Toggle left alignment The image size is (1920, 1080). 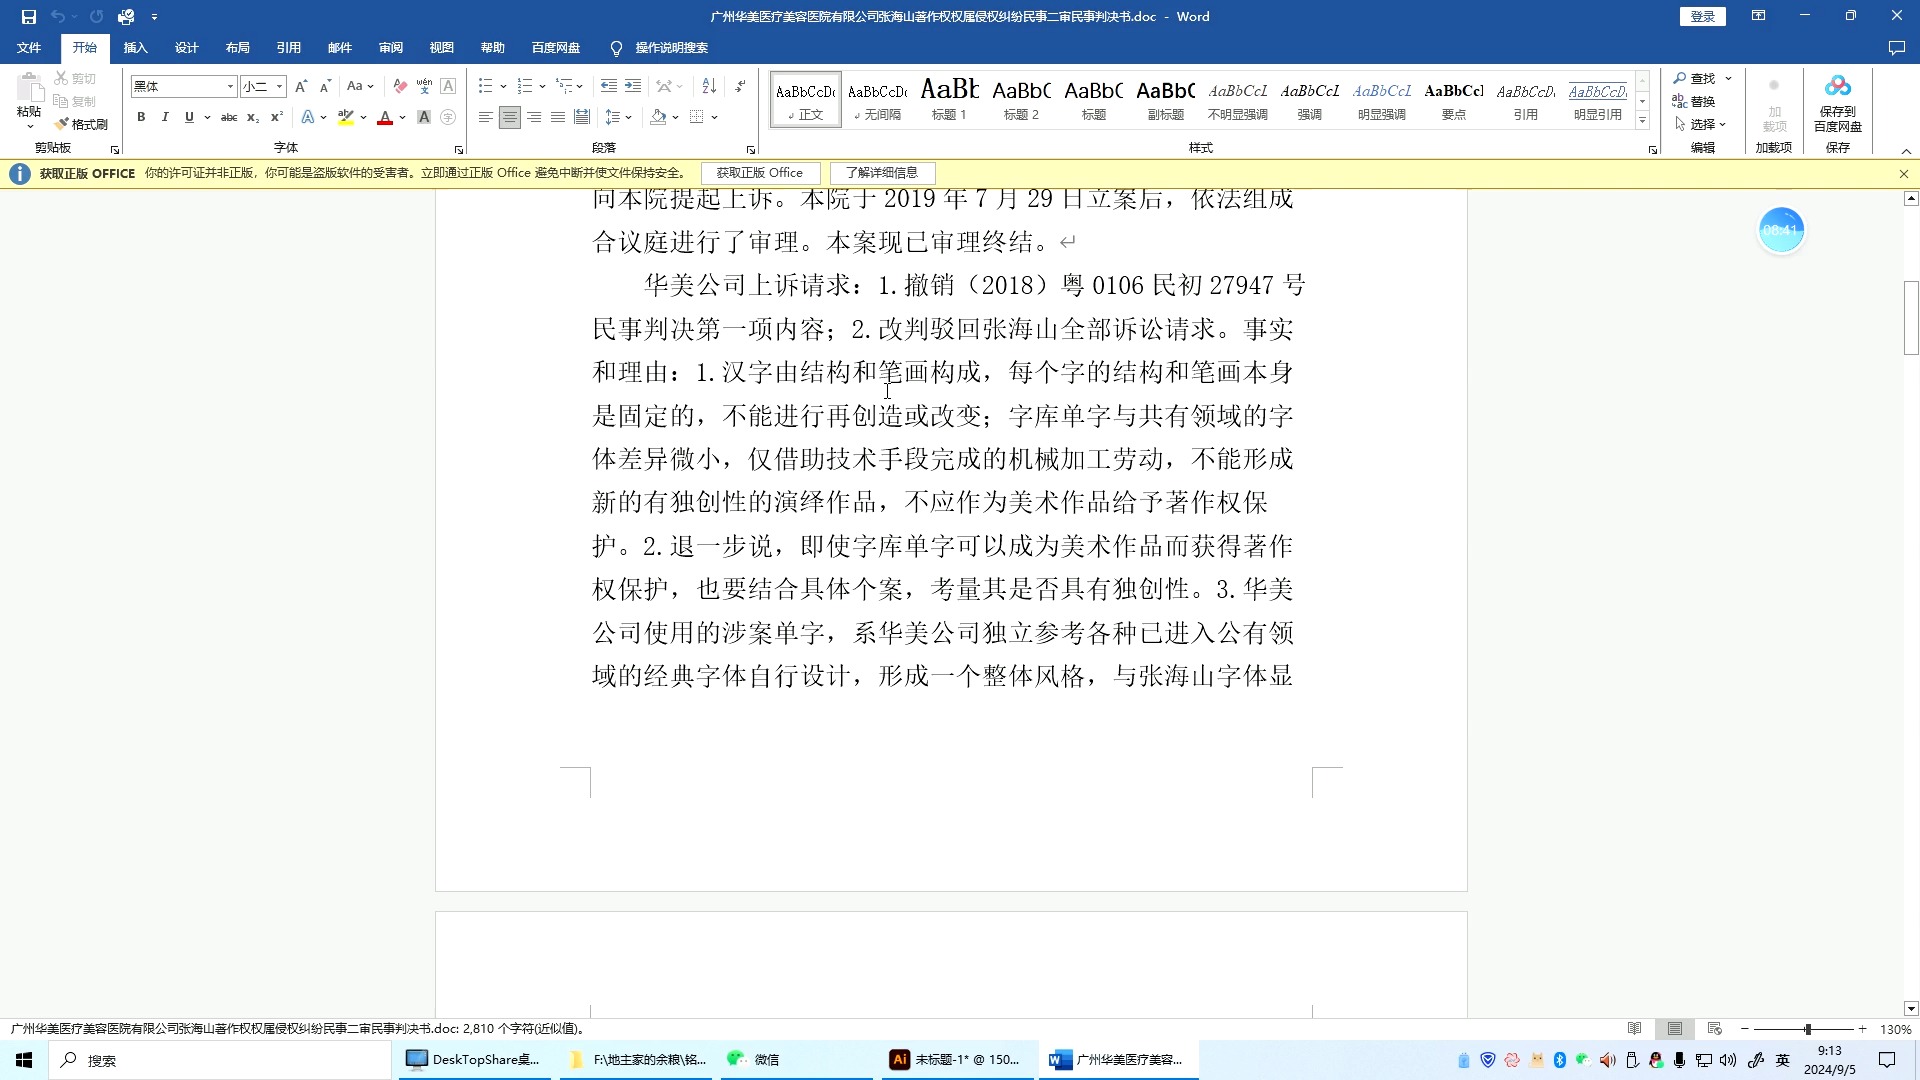[x=486, y=117]
